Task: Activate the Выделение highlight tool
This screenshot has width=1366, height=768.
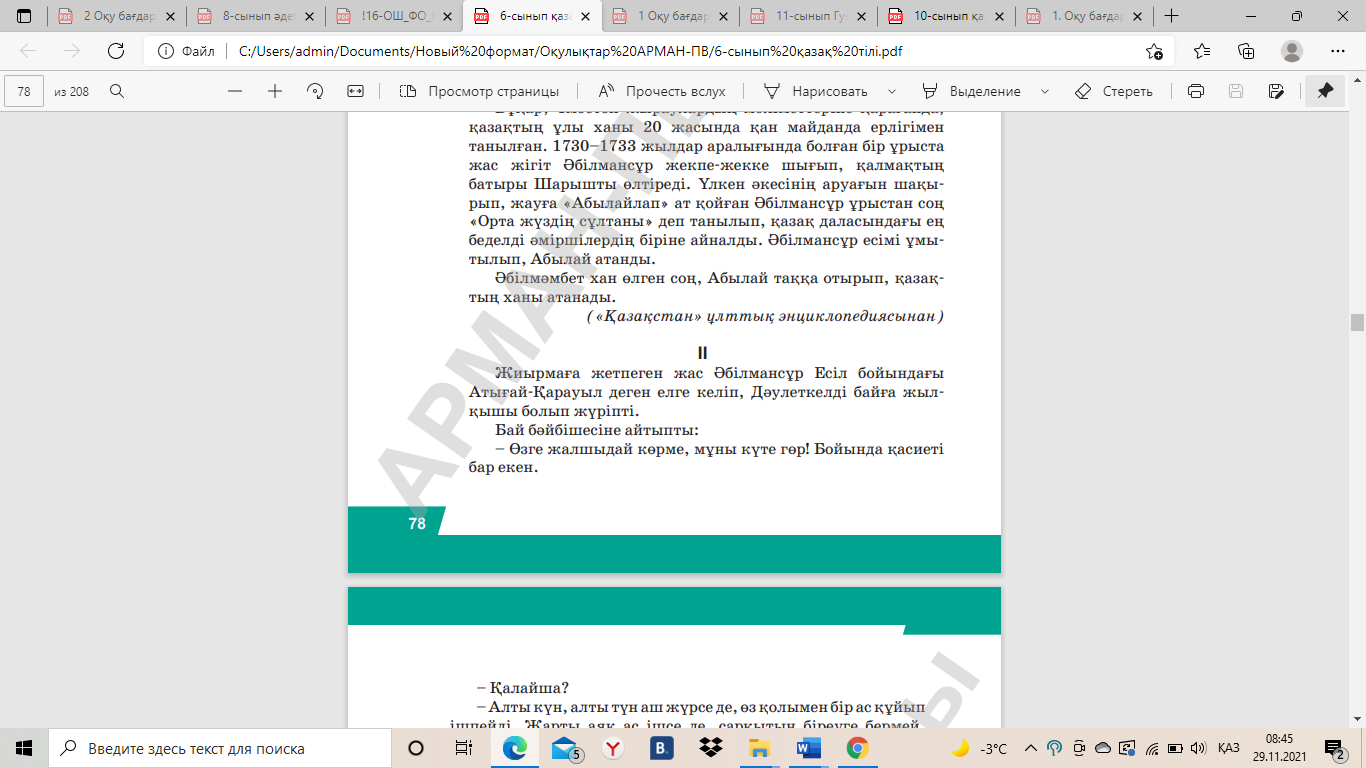Action: coord(972,91)
